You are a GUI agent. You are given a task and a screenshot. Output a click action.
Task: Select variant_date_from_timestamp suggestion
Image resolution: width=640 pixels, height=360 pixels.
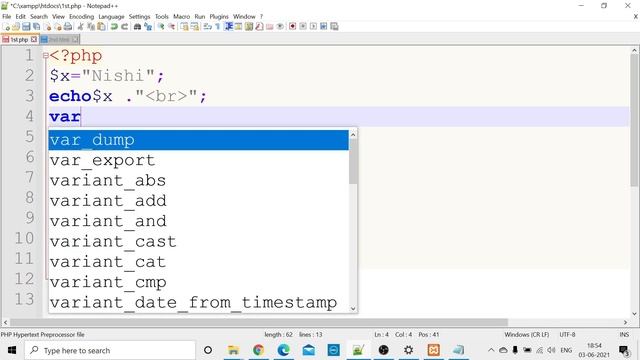[198, 302]
